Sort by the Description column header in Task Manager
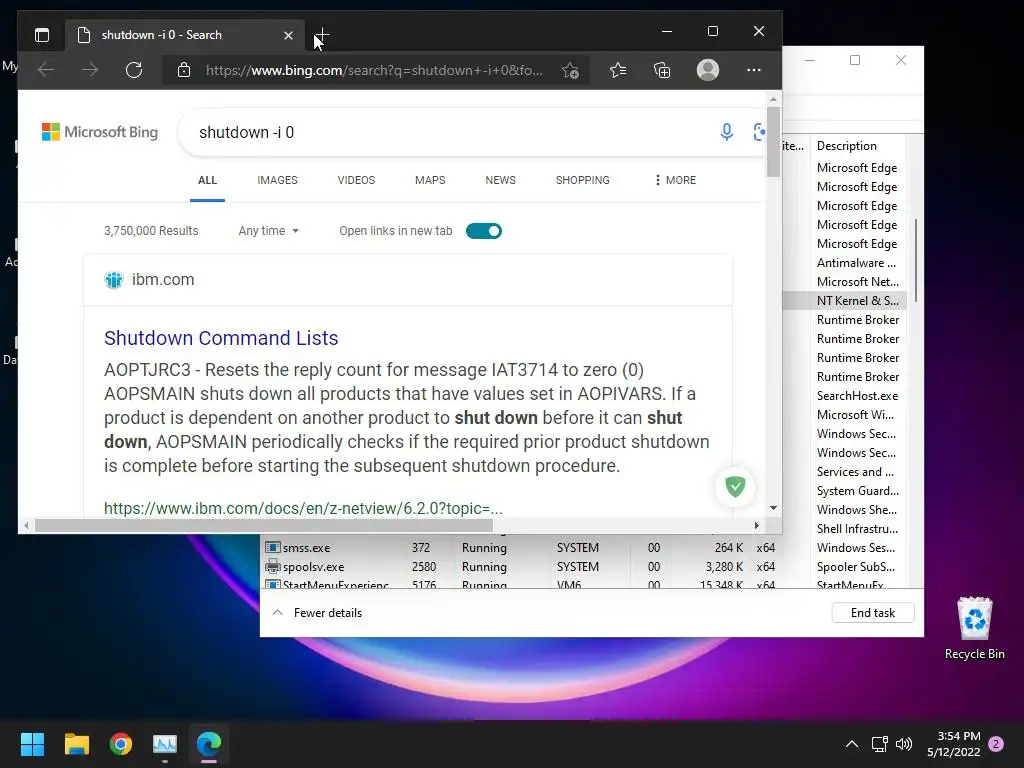1024x768 pixels. point(846,146)
